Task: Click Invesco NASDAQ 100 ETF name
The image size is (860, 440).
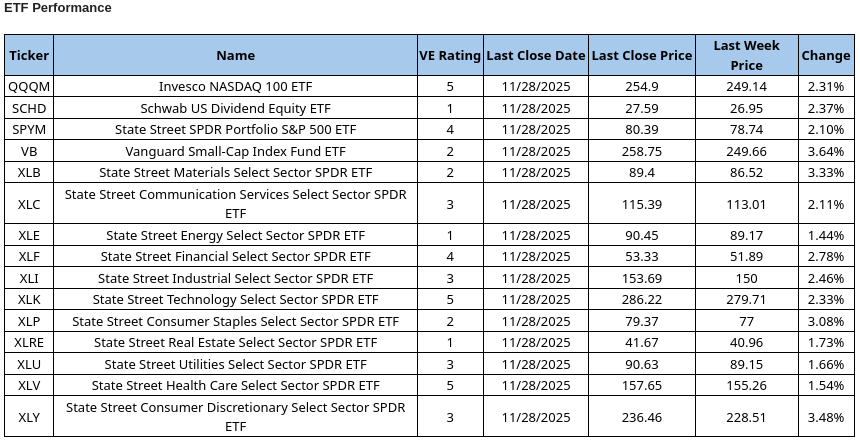Action: click(x=235, y=87)
